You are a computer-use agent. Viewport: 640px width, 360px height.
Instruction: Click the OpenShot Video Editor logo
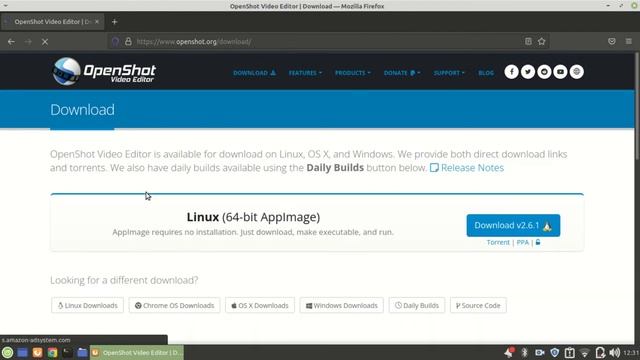pyautogui.click(x=104, y=71)
